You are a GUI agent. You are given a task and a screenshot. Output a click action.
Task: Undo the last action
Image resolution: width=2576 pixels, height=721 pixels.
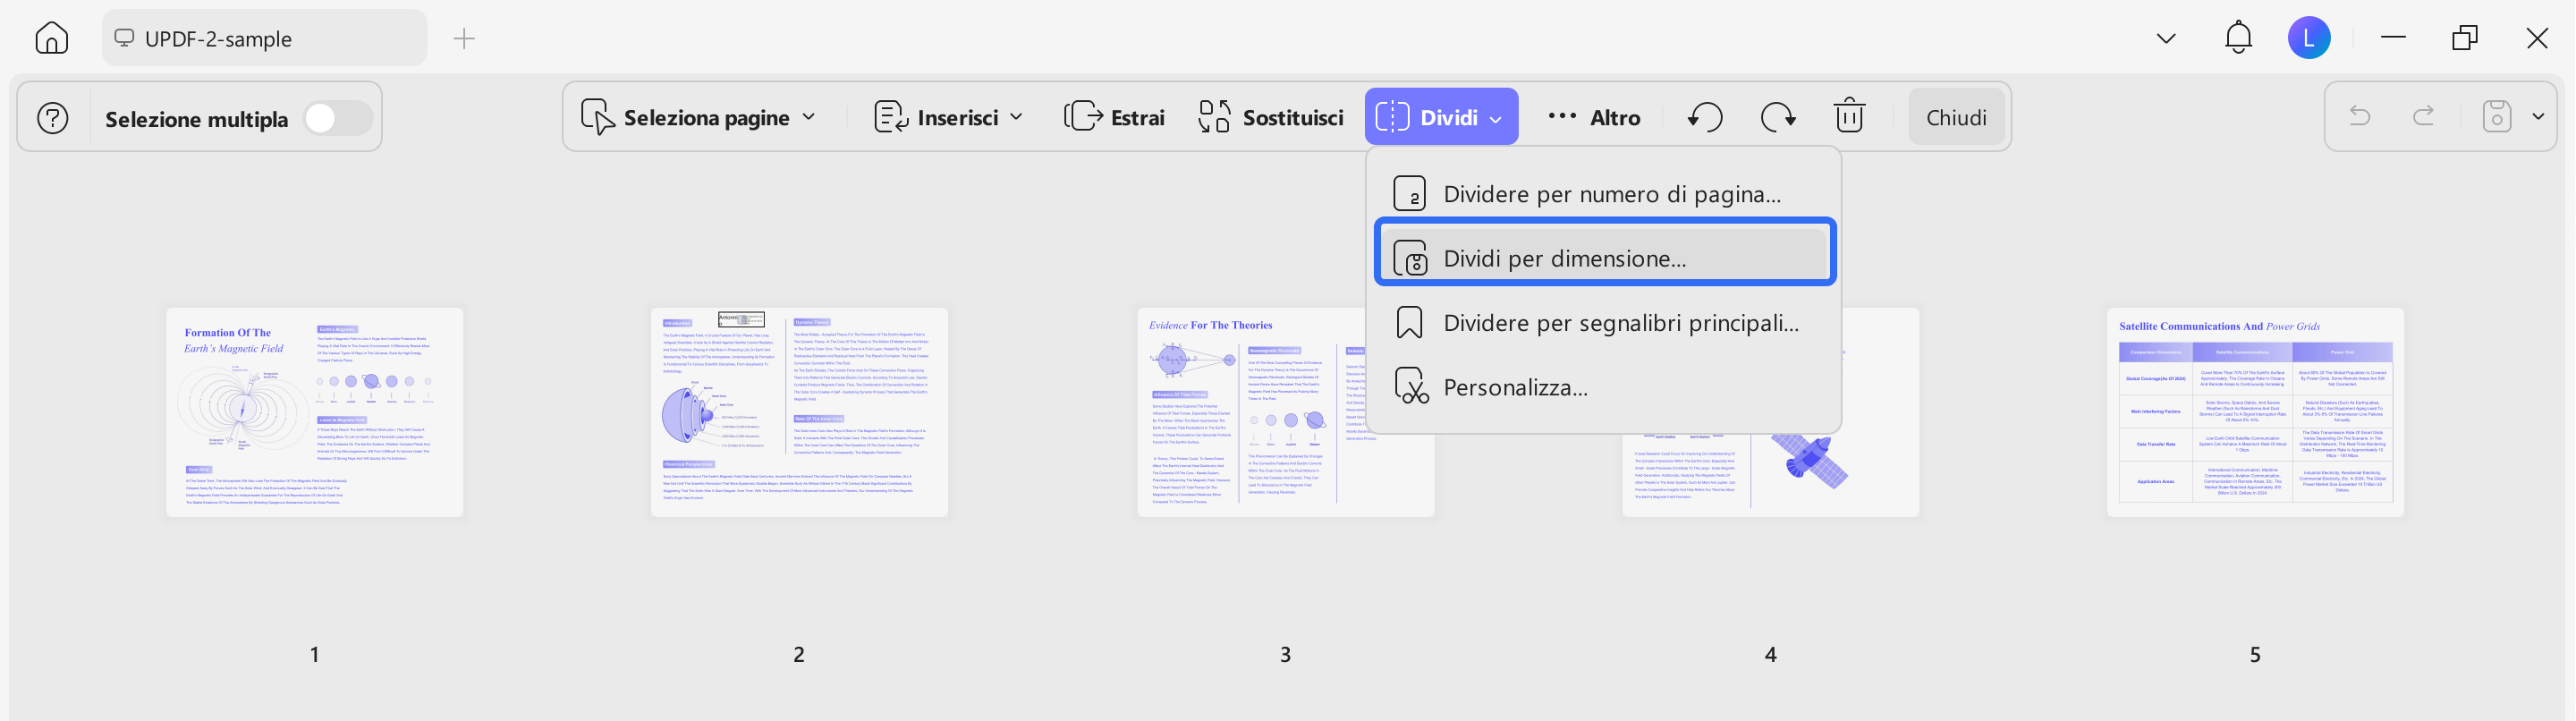pyautogui.click(x=2360, y=116)
